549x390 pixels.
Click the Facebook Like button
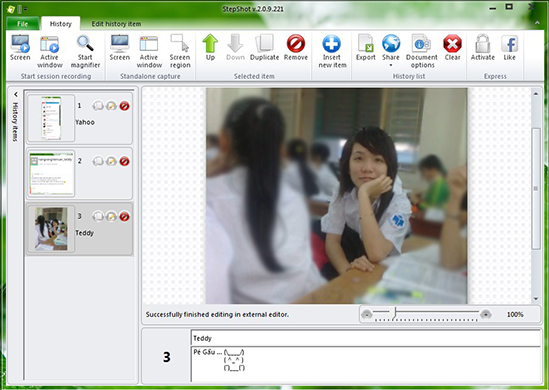tap(509, 48)
